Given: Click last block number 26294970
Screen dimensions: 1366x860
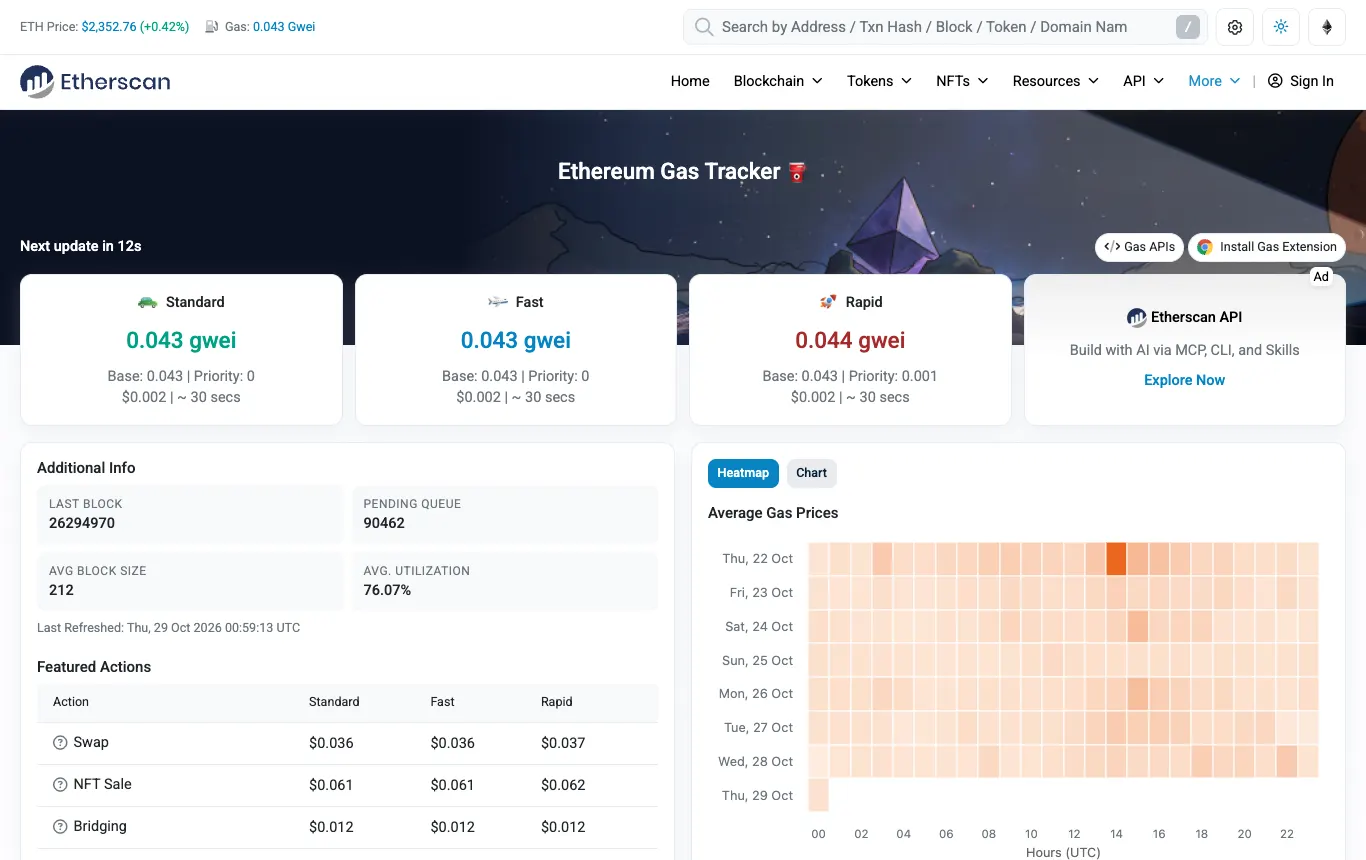Looking at the screenshot, I should 82,523.
